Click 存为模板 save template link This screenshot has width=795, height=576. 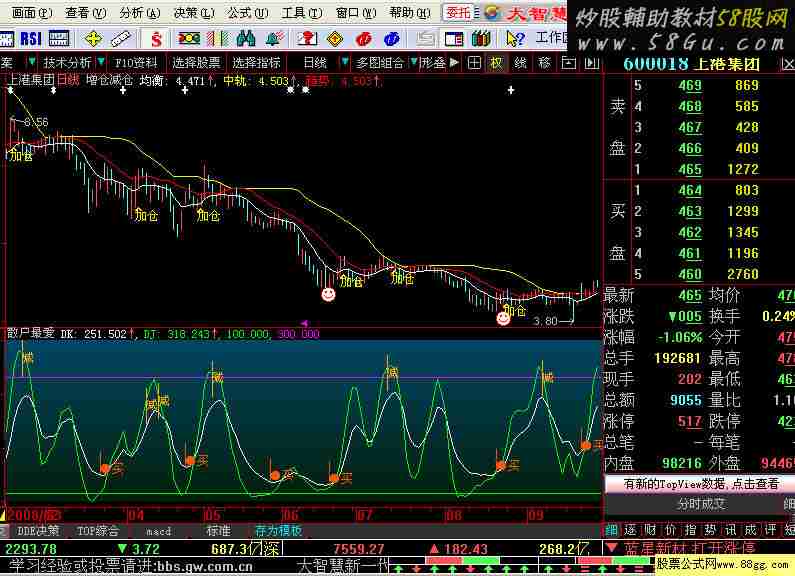(x=278, y=531)
